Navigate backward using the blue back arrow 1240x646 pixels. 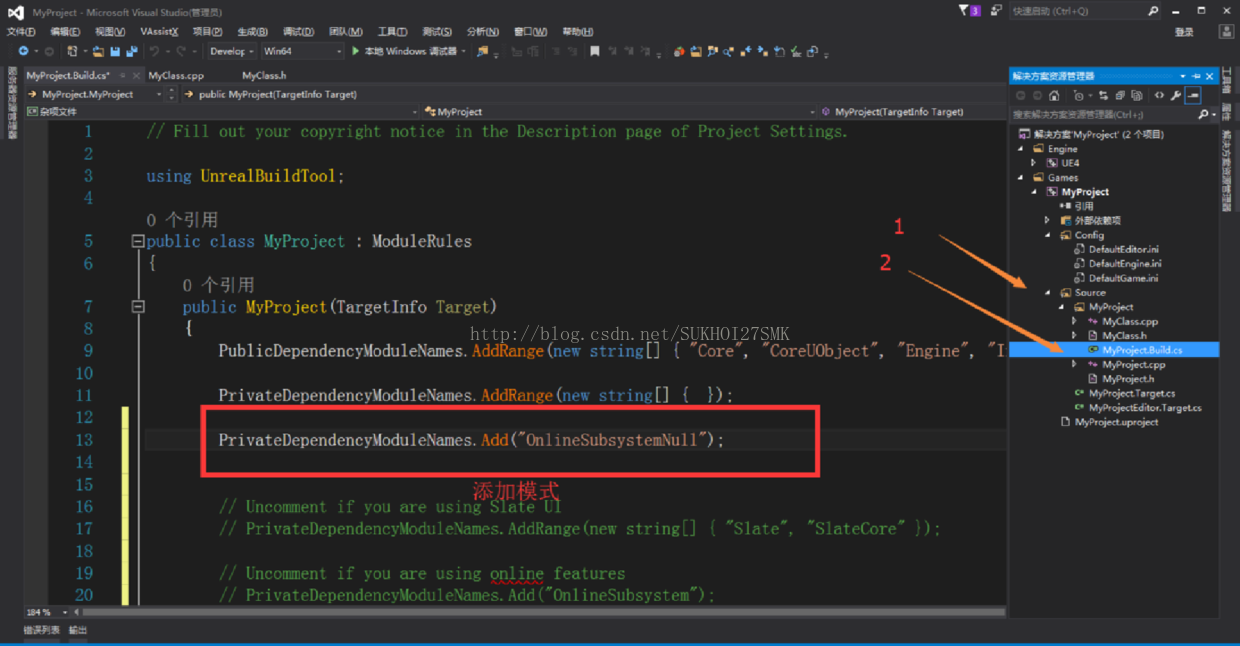pos(23,50)
